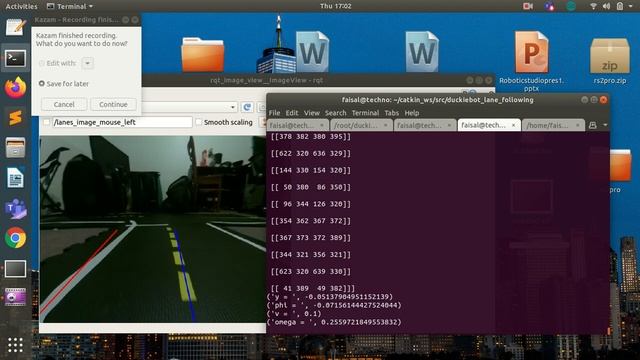The width and height of the screenshot is (640, 360).
Task: Click the green circular tray icon
Action: click(571, 6)
